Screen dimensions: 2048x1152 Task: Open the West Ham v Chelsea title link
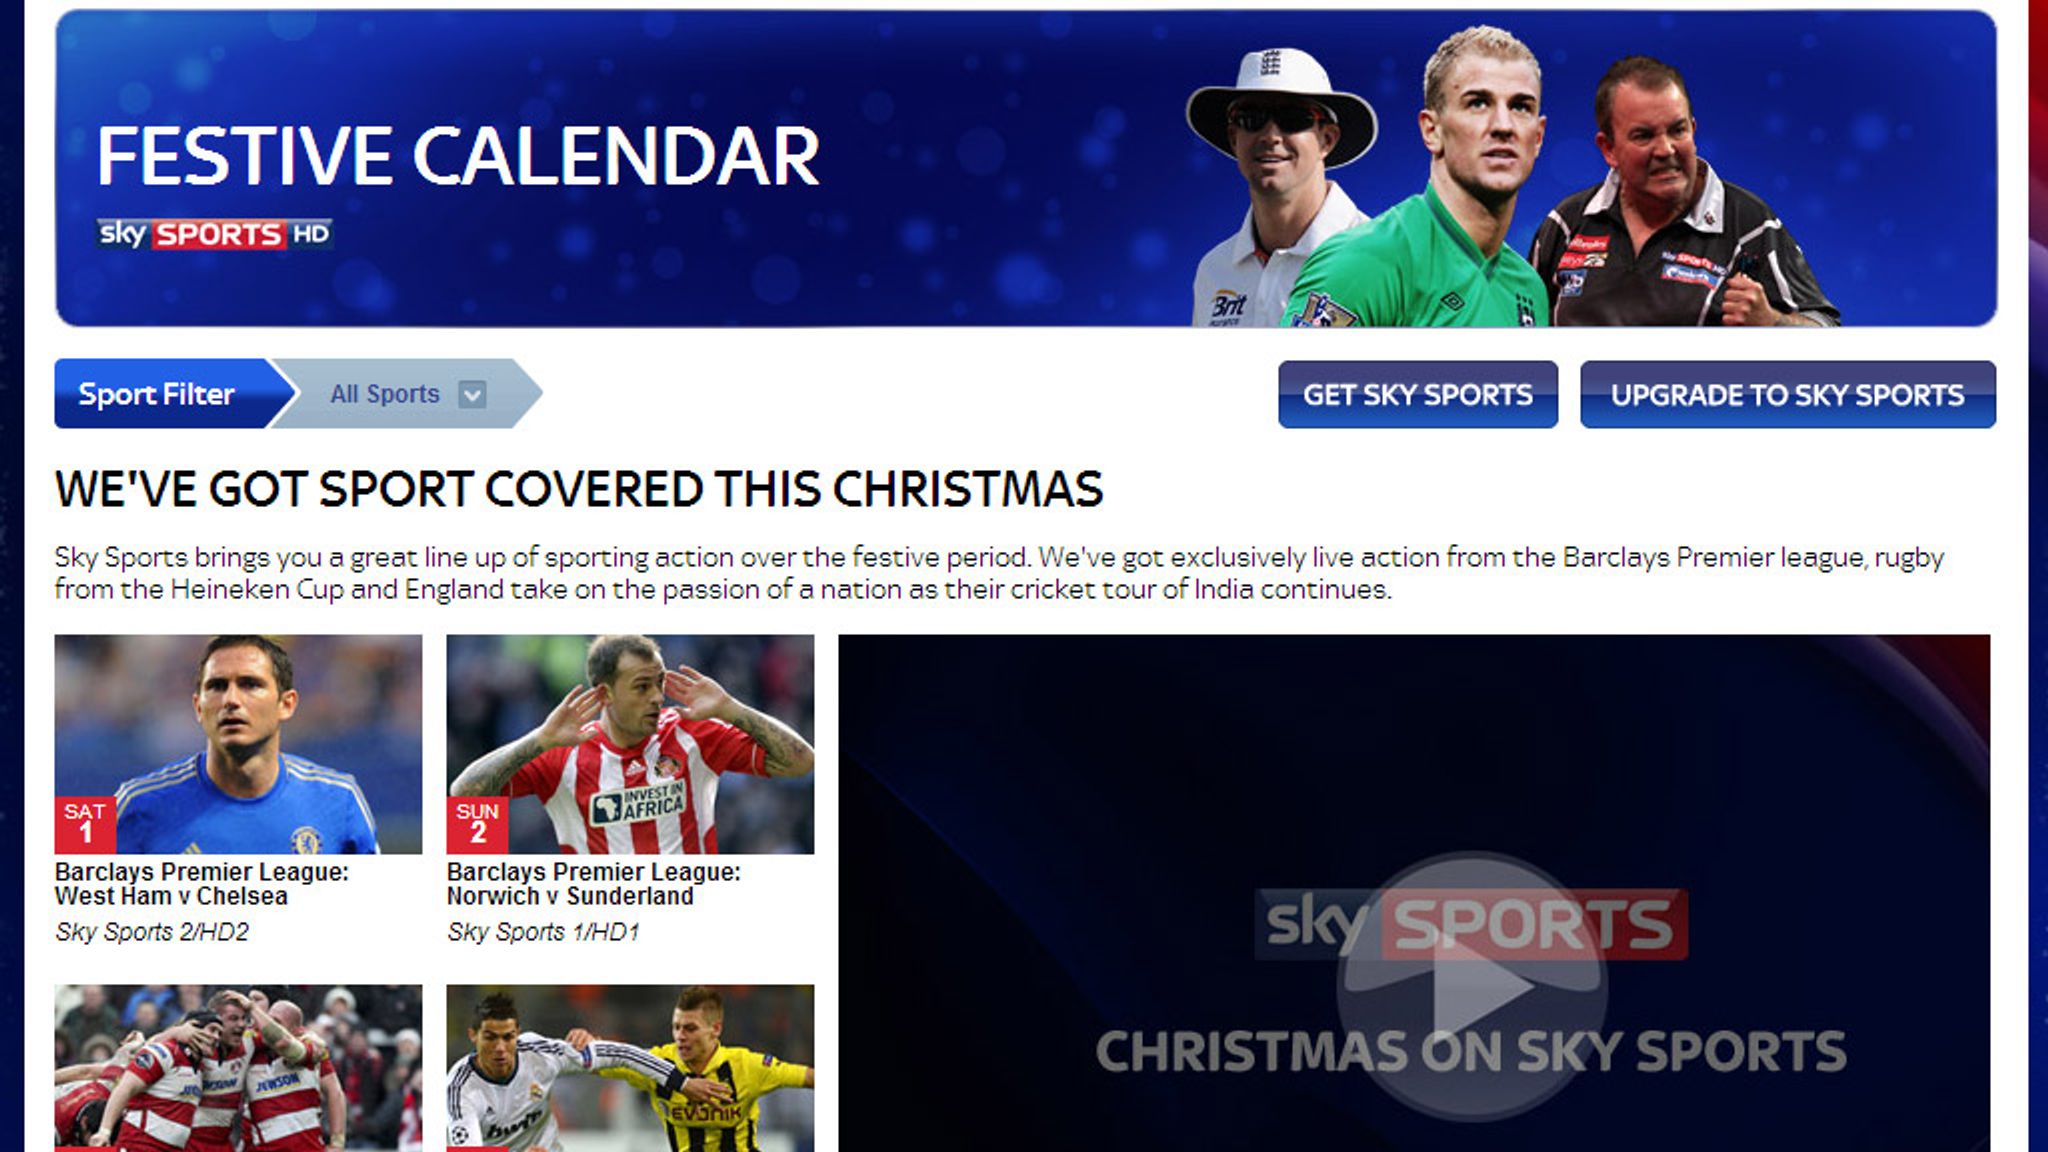click(x=202, y=884)
